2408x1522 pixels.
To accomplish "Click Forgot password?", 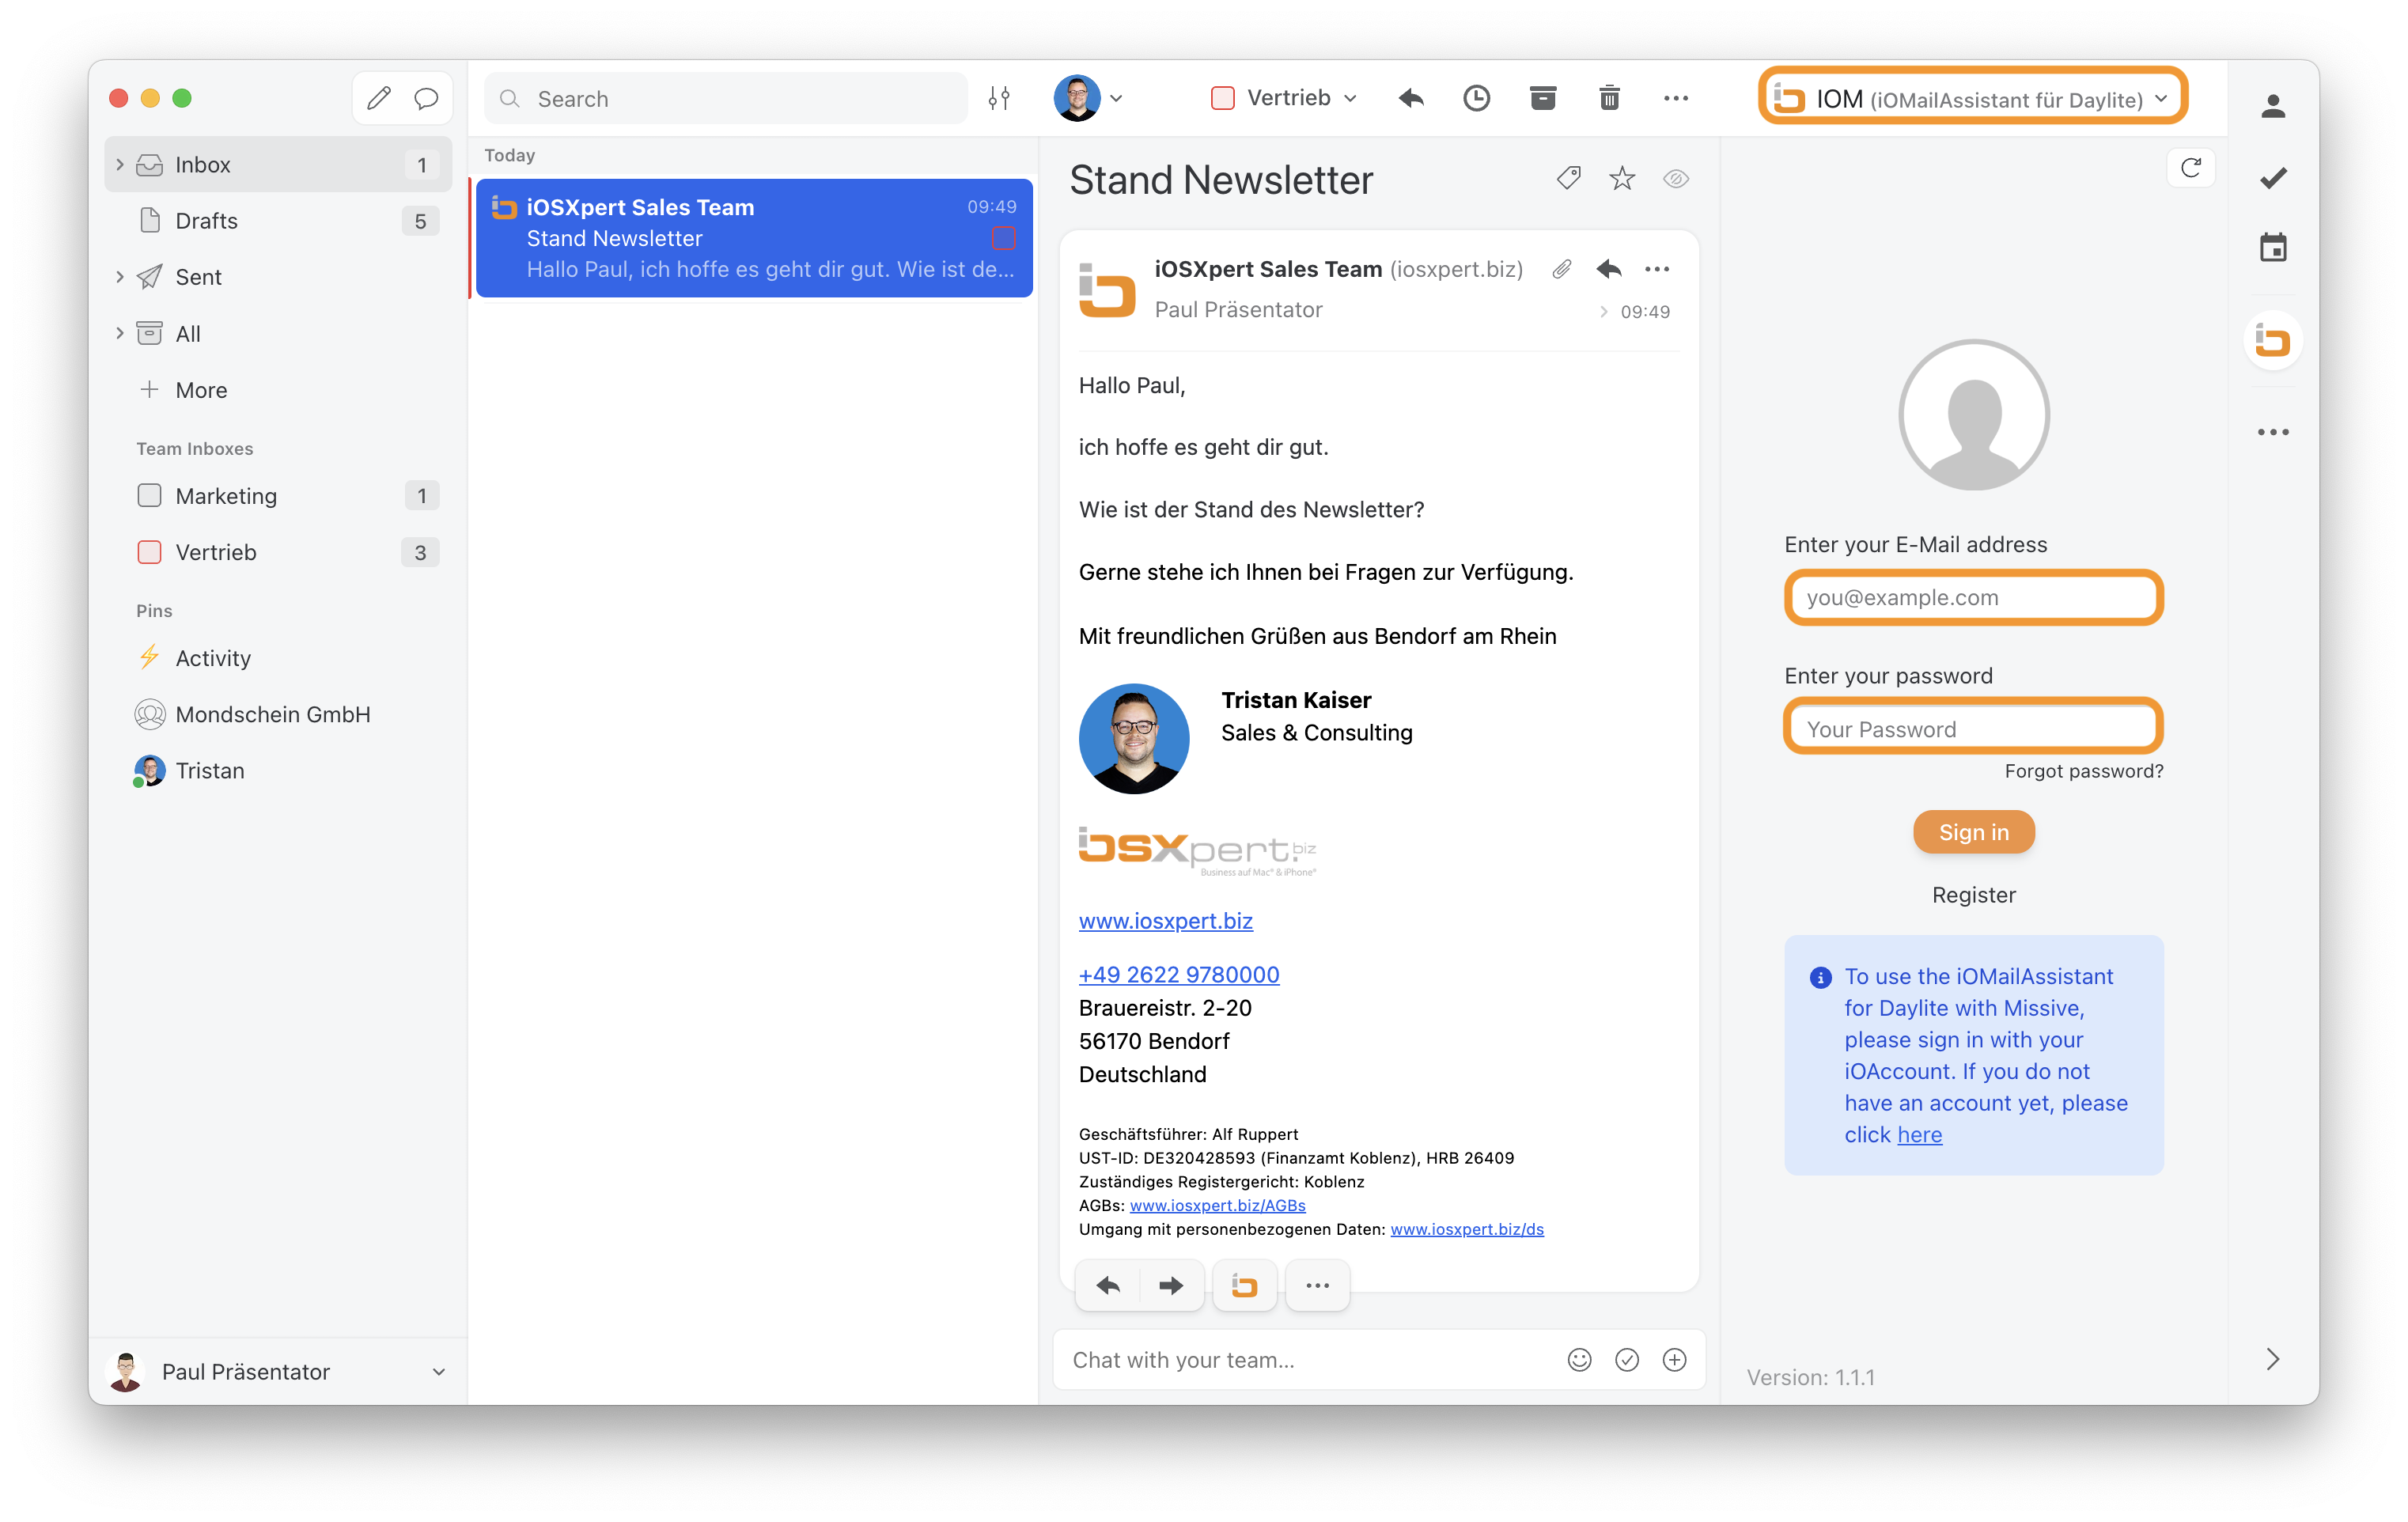I will pyautogui.click(x=2083, y=771).
